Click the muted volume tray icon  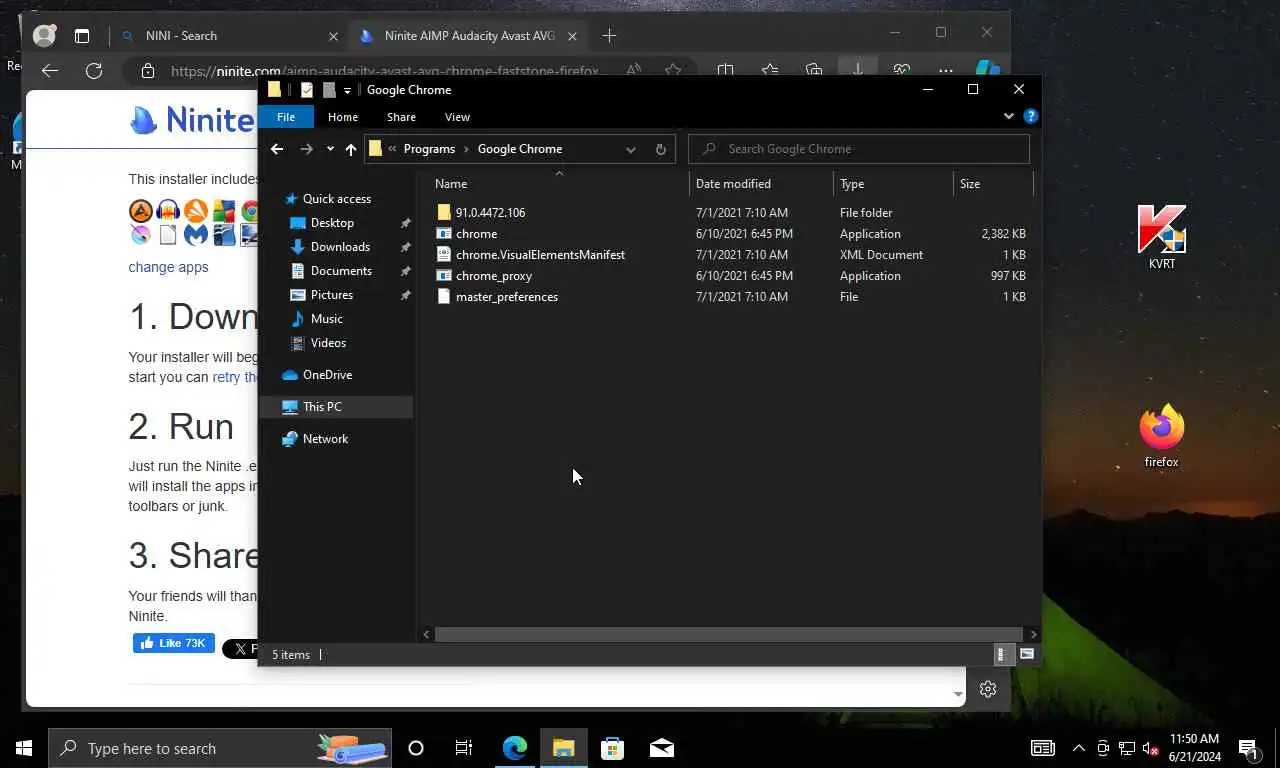point(1150,748)
